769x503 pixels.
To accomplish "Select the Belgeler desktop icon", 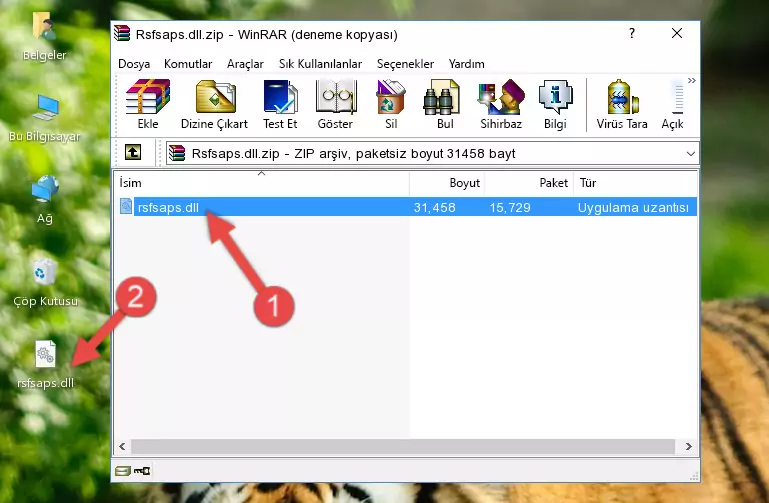I will 44,37.
